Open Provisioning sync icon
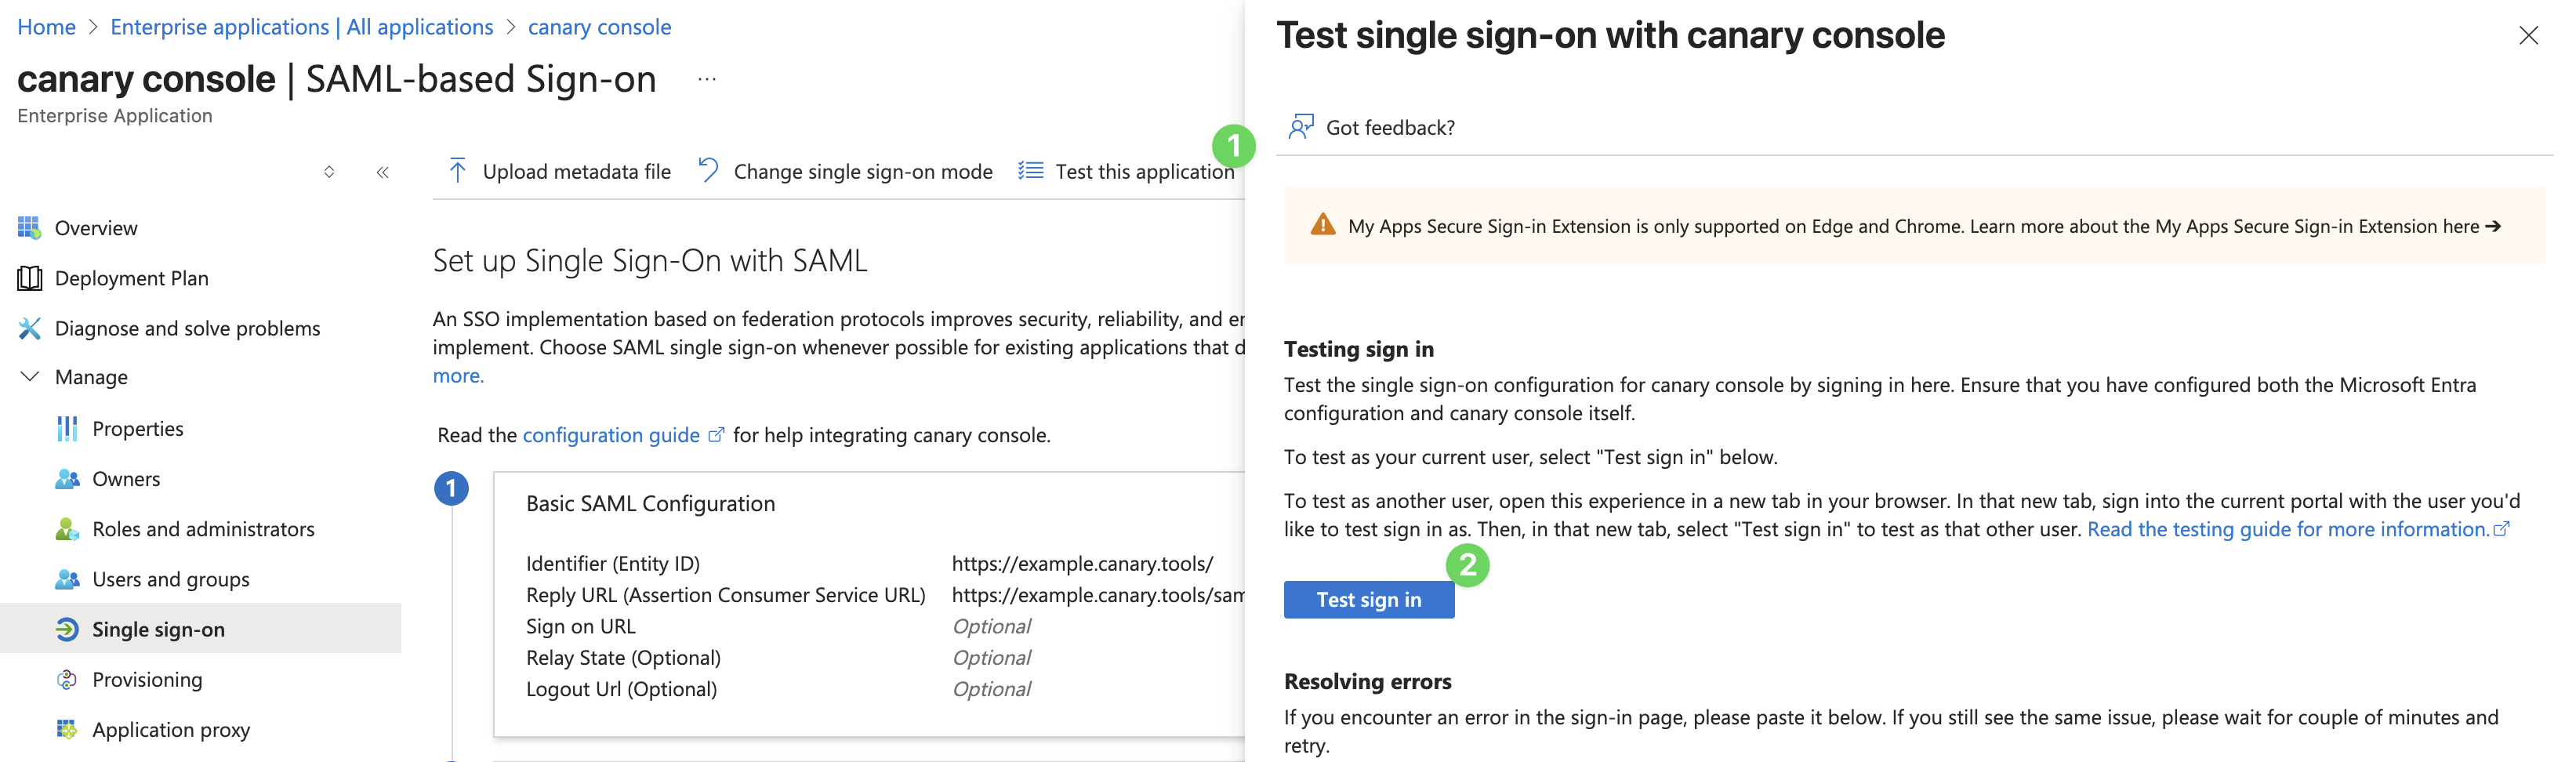The image size is (2576, 762). 67,680
